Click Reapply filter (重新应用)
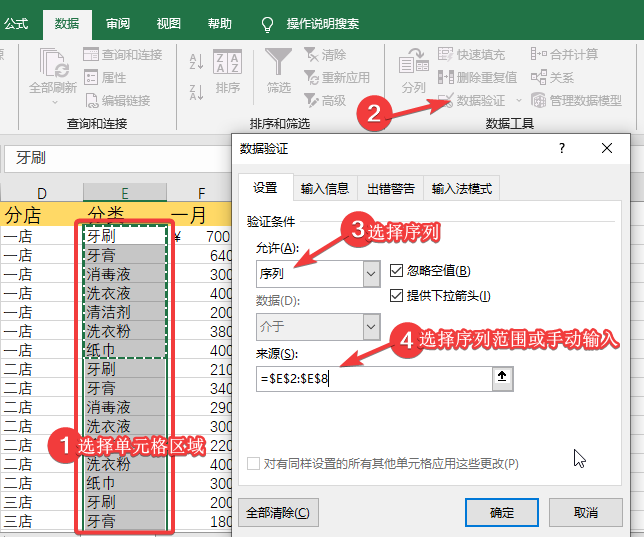This screenshot has width=644, height=537. coord(337,77)
